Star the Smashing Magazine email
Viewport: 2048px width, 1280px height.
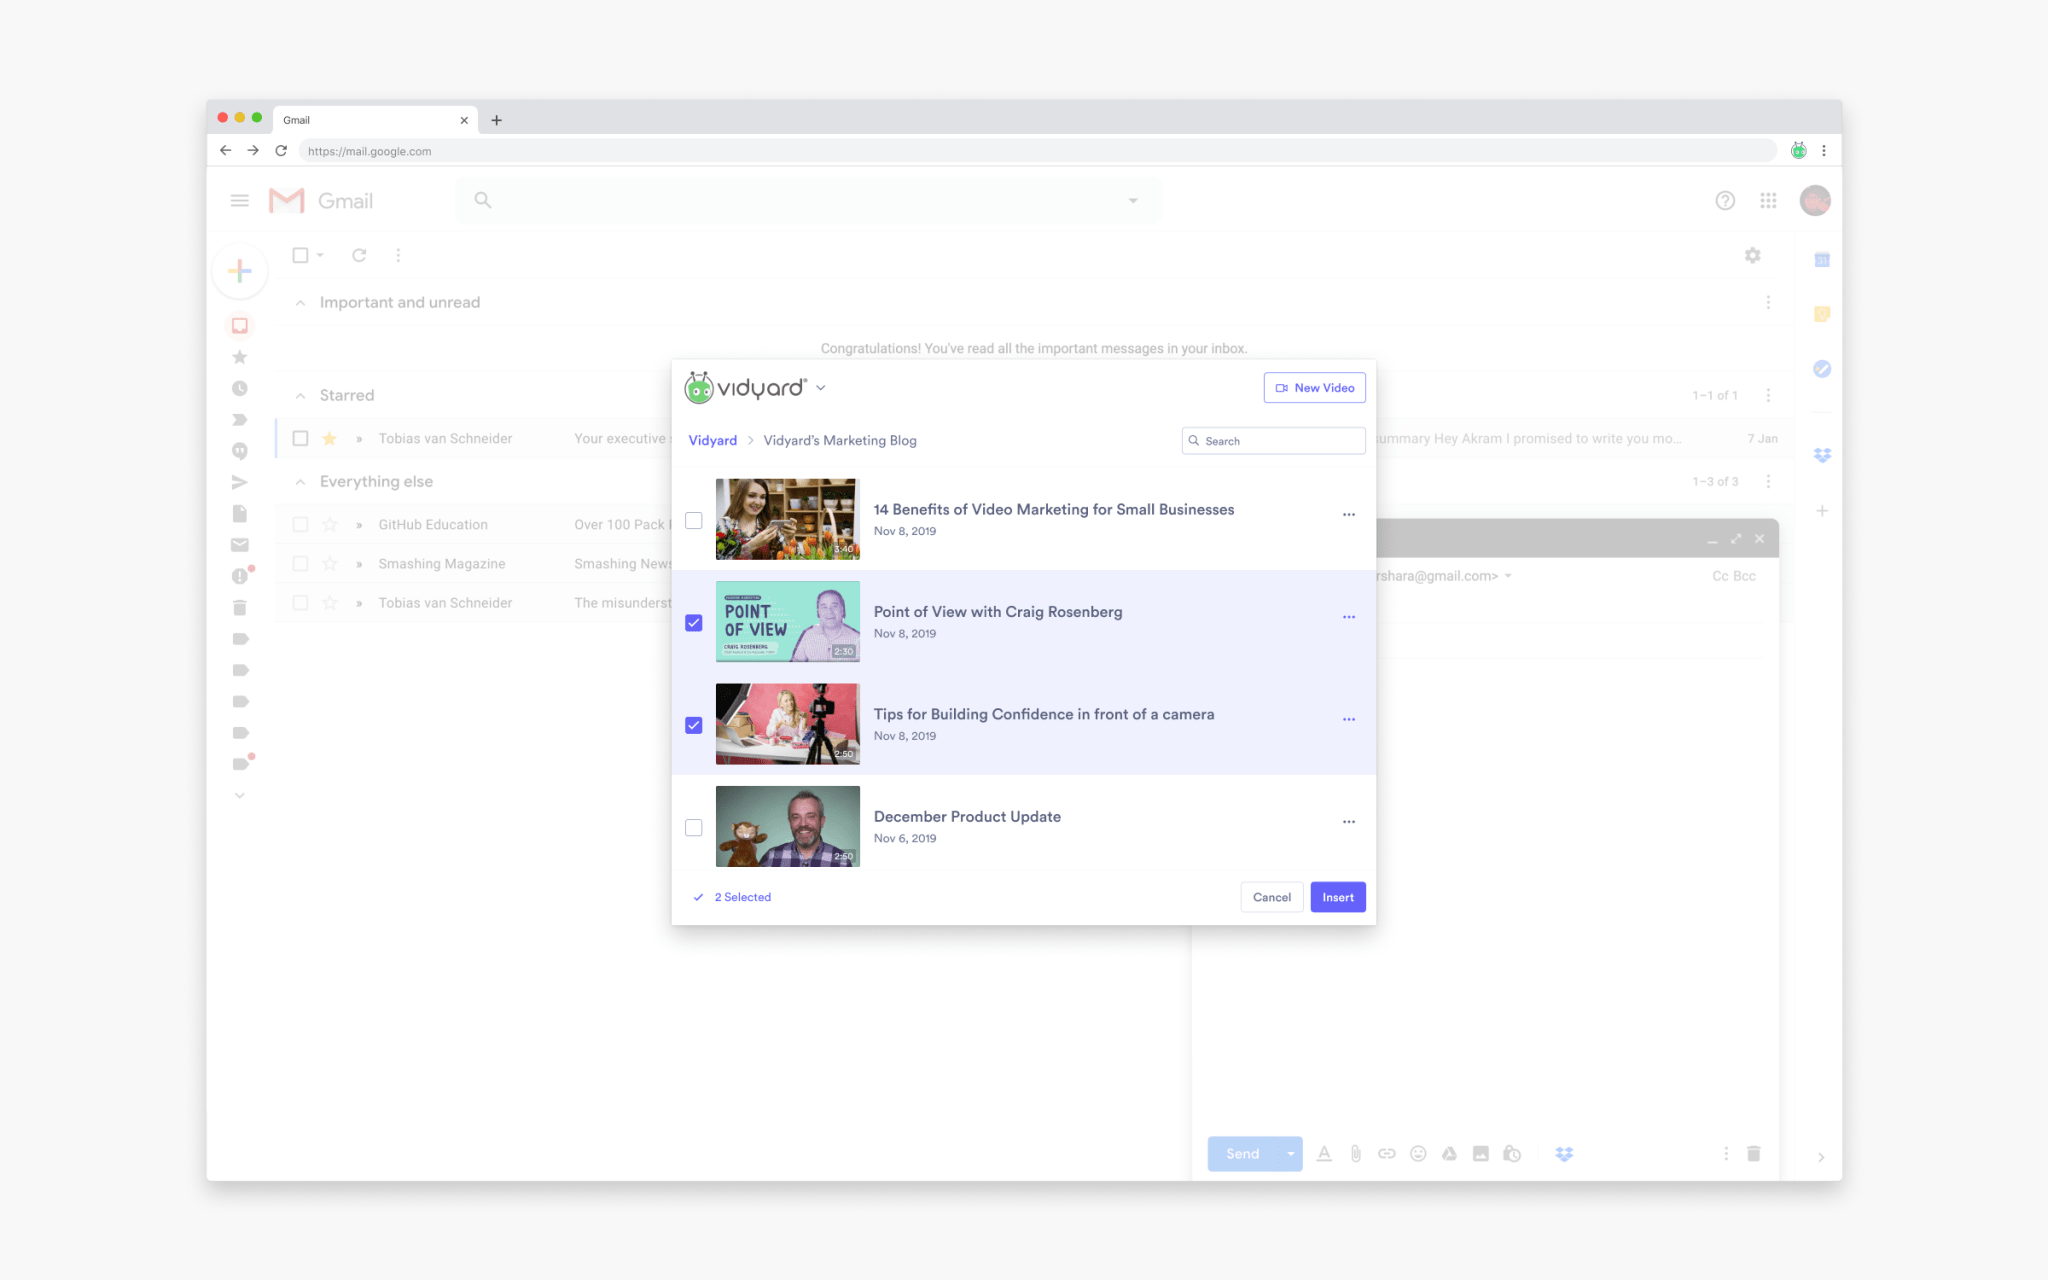tap(329, 564)
